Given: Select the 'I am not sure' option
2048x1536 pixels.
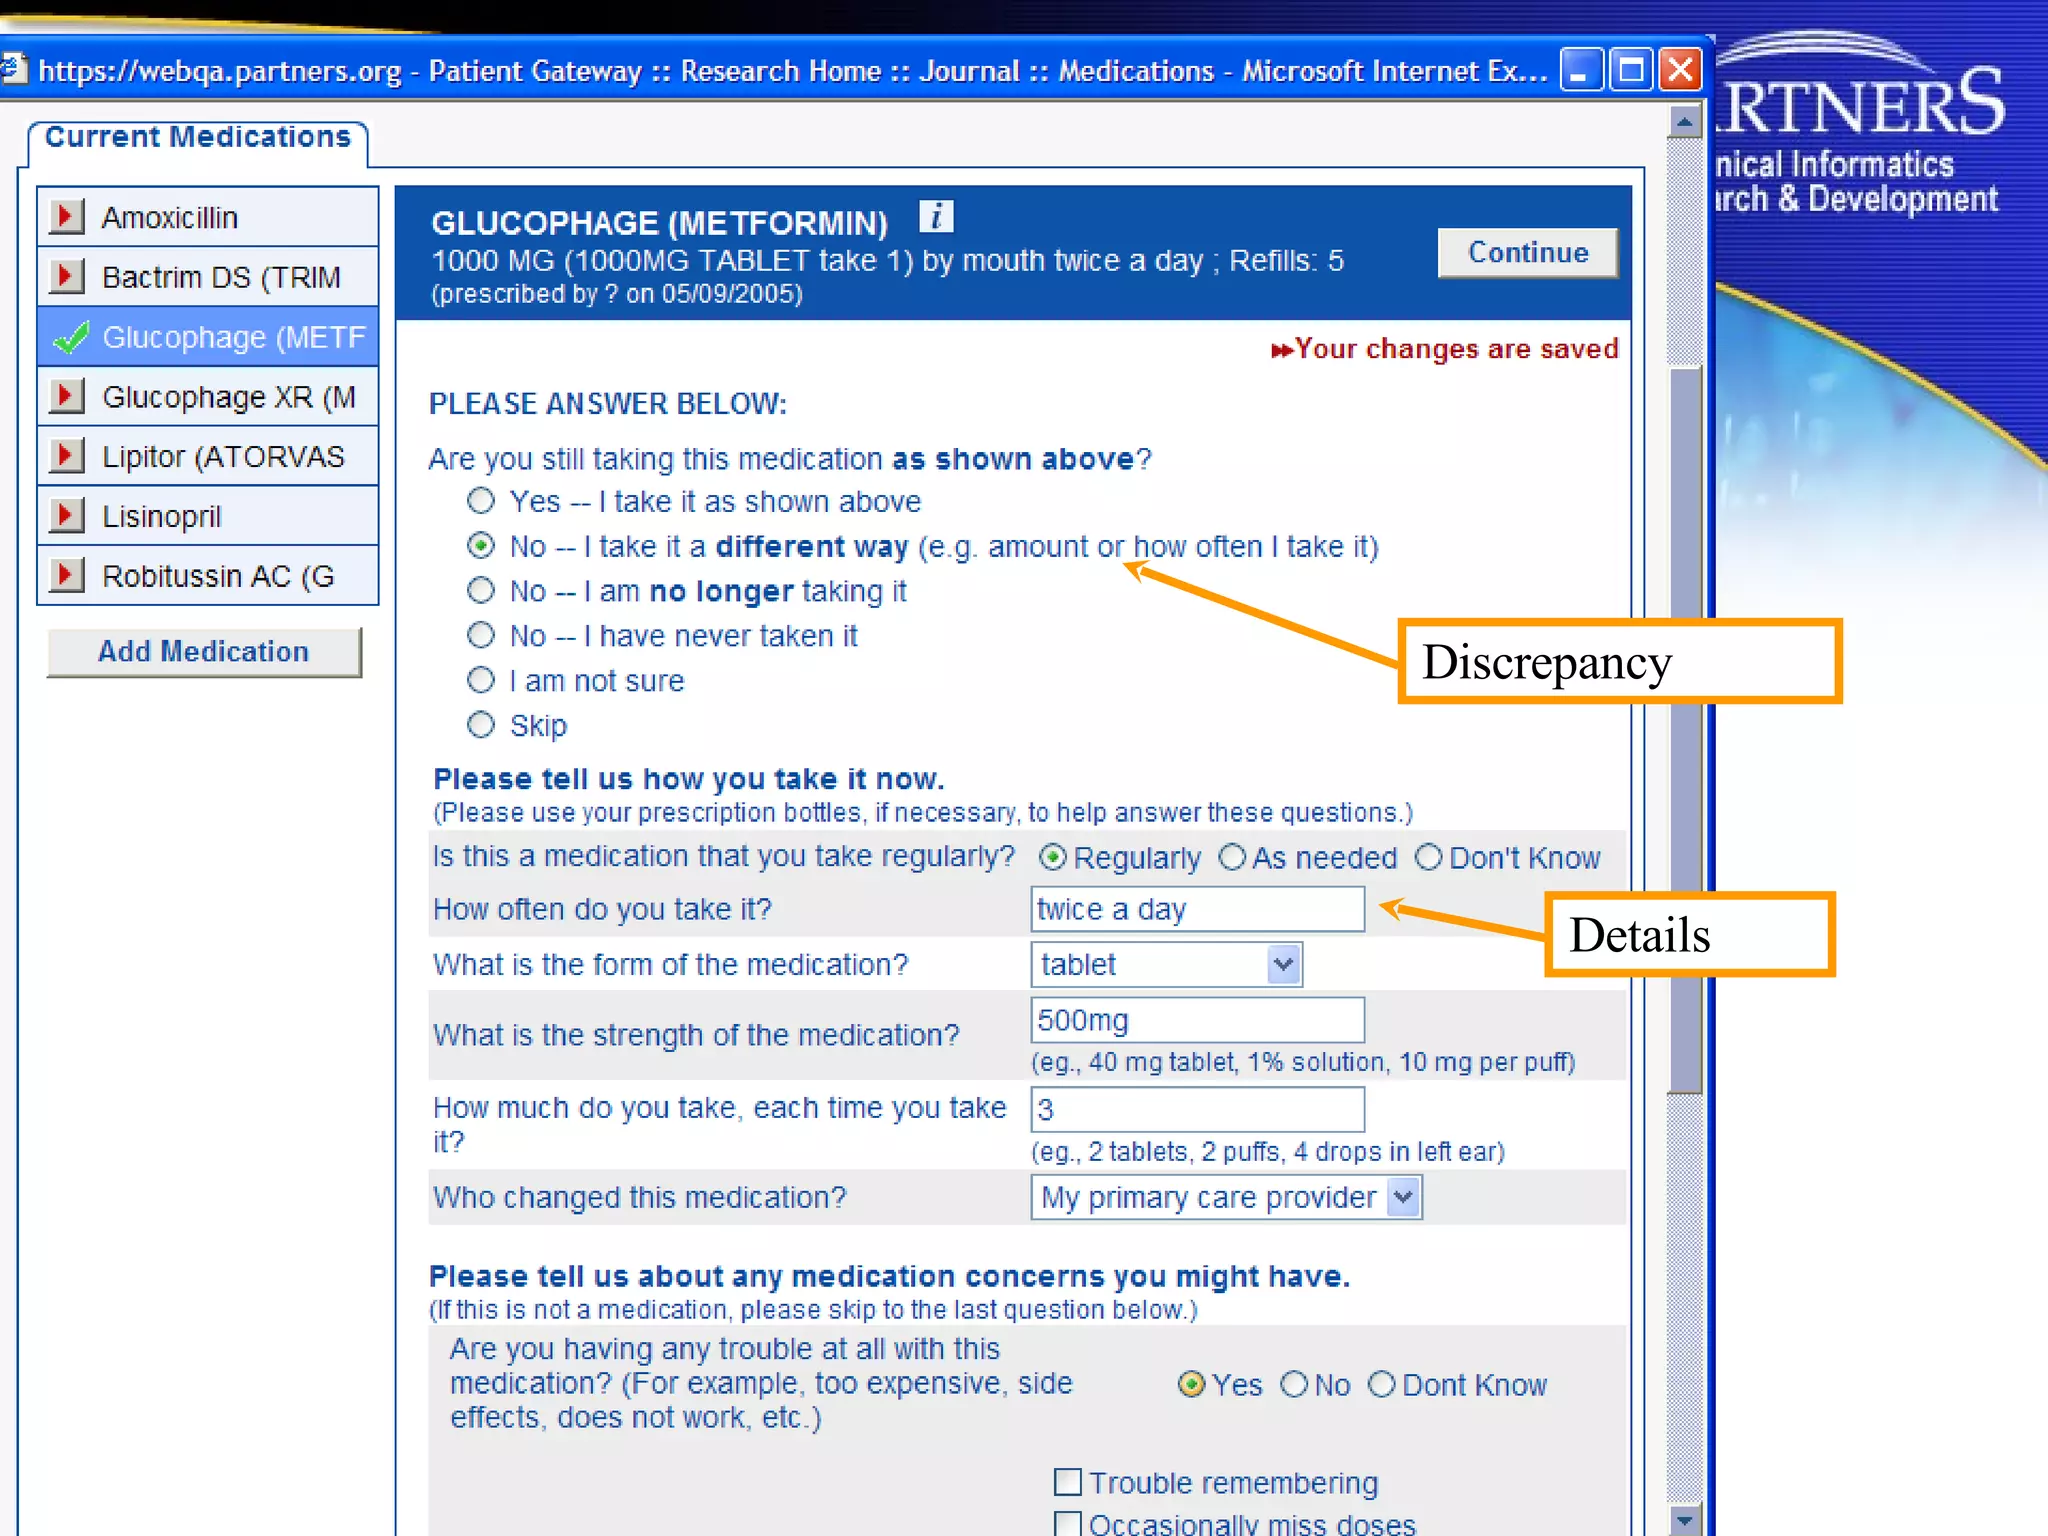Looking at the screenshot, I should coord(481,680).
